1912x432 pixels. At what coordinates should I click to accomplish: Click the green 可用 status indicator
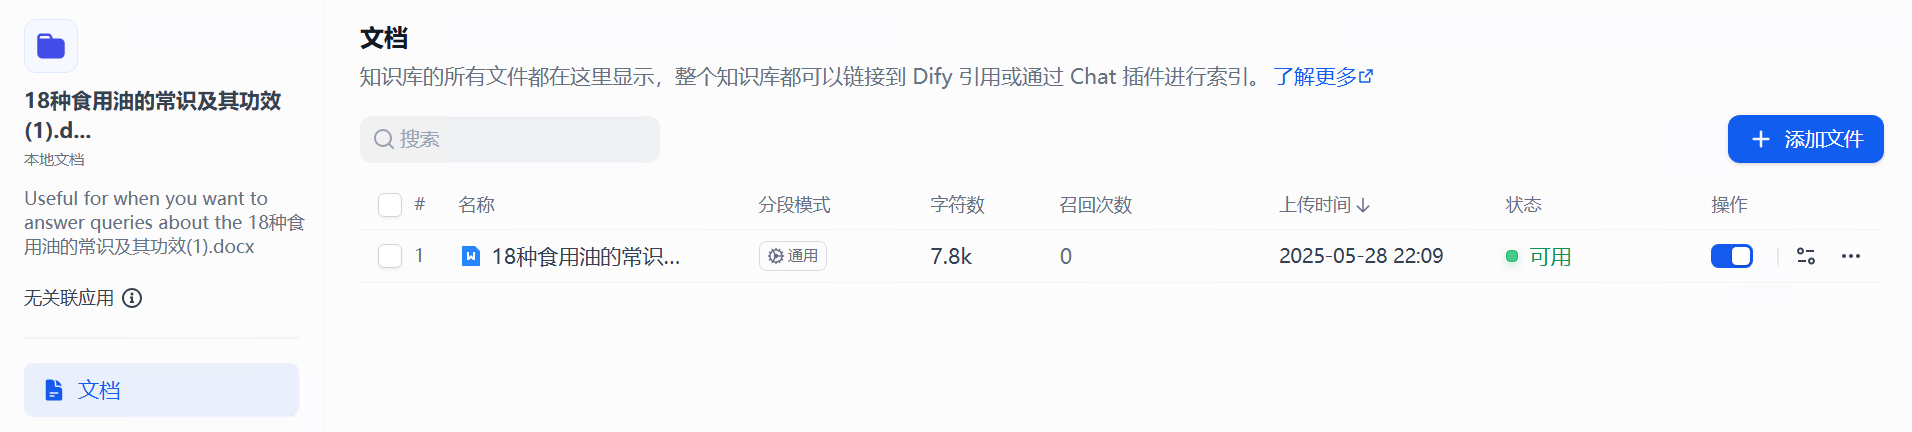point(1539,257)
